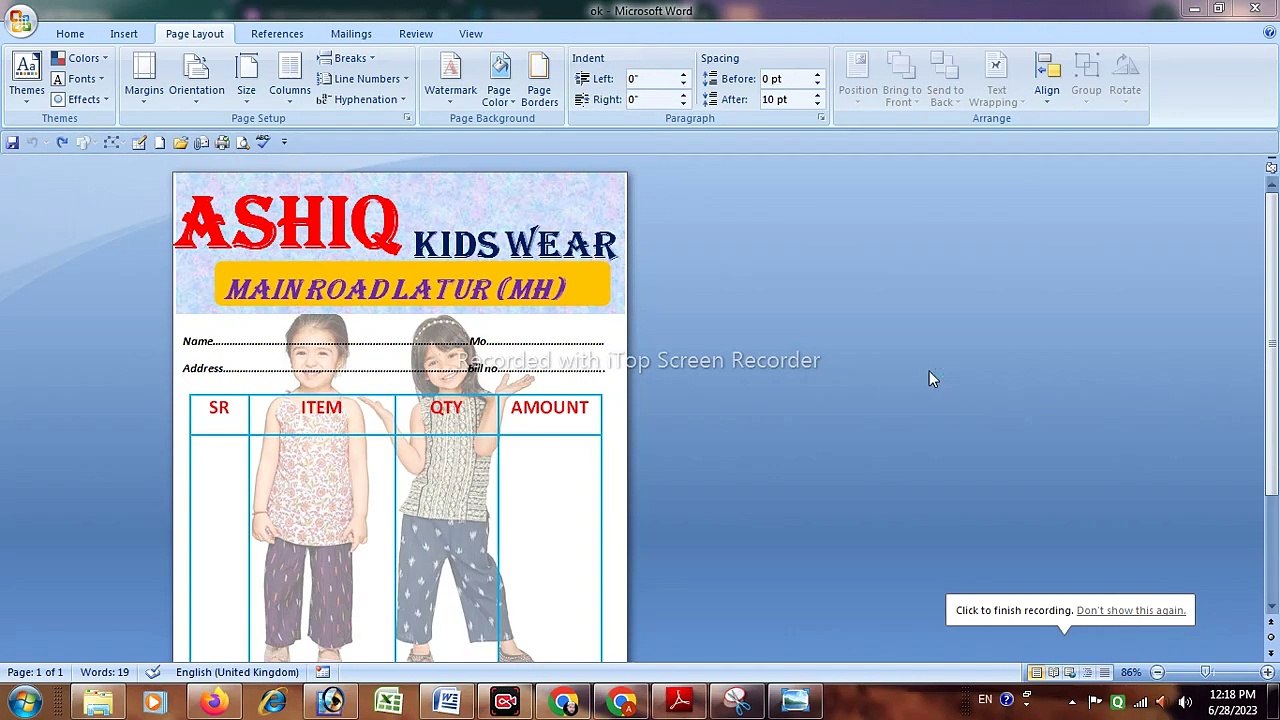Screen dimensions: 1280x720
Task: Click the proofing errors status bar icon
Action: coord(153,672)
